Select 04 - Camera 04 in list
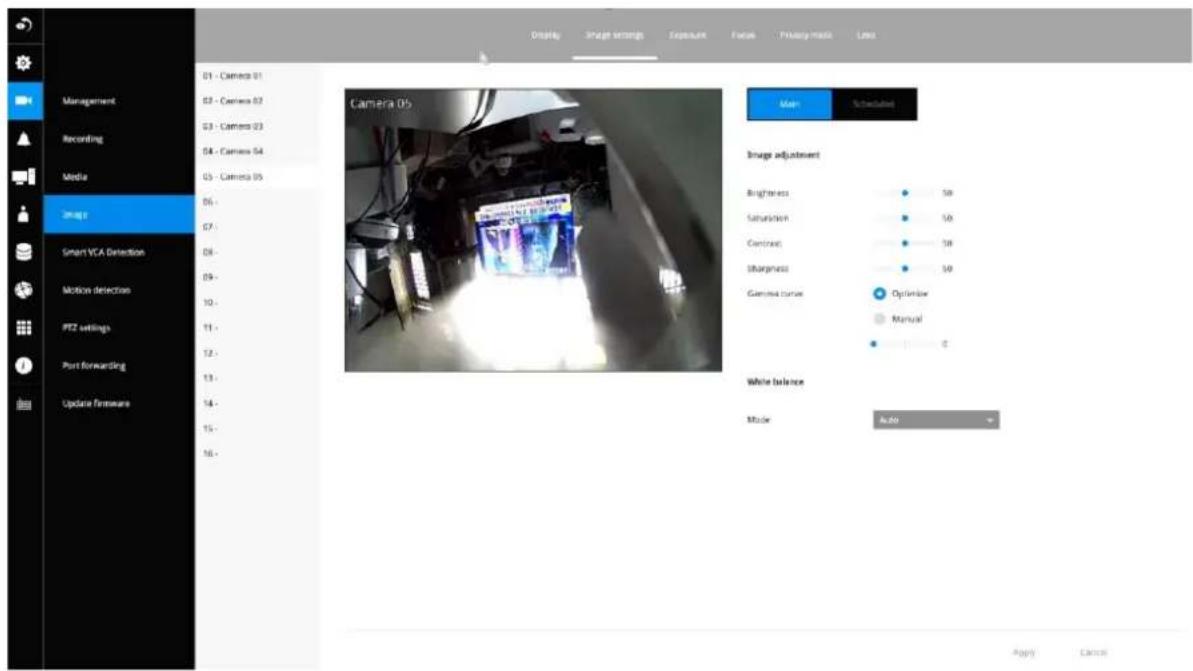The image size is (1193, 671). 257,151
